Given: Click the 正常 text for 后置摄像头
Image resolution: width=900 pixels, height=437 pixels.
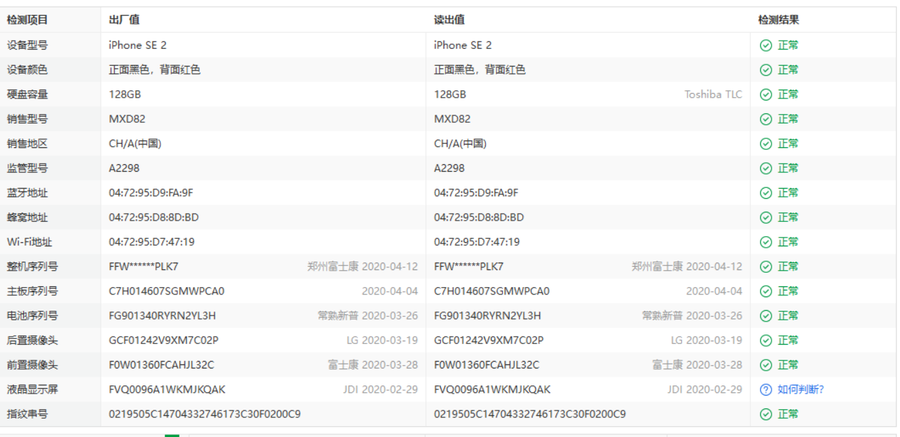Looking at the screenshot, I should (x=788, y=340).
